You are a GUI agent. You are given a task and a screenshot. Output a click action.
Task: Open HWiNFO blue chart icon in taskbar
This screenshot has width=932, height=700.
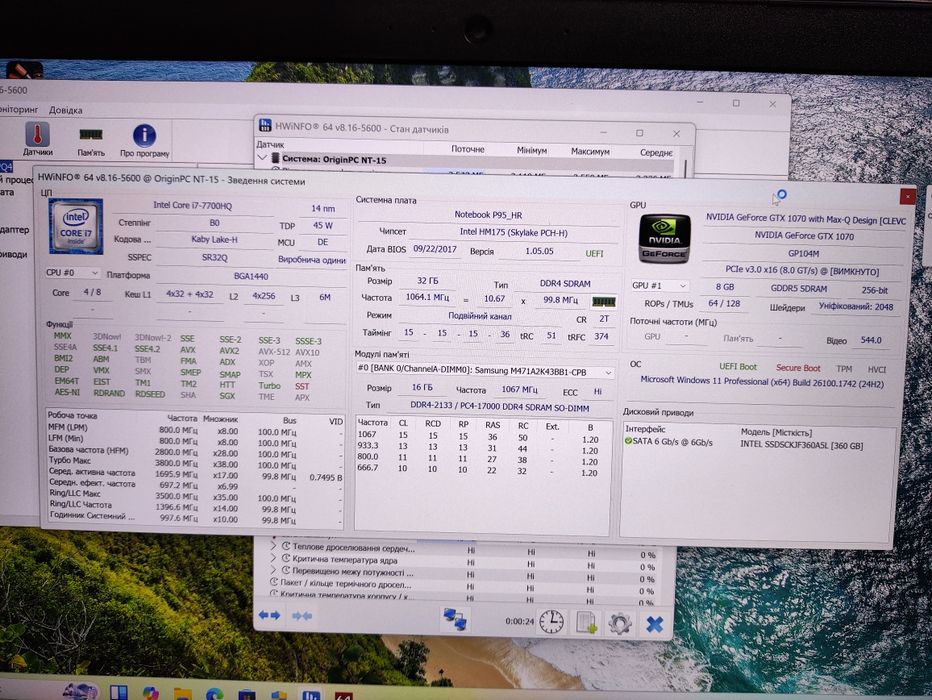310,695
